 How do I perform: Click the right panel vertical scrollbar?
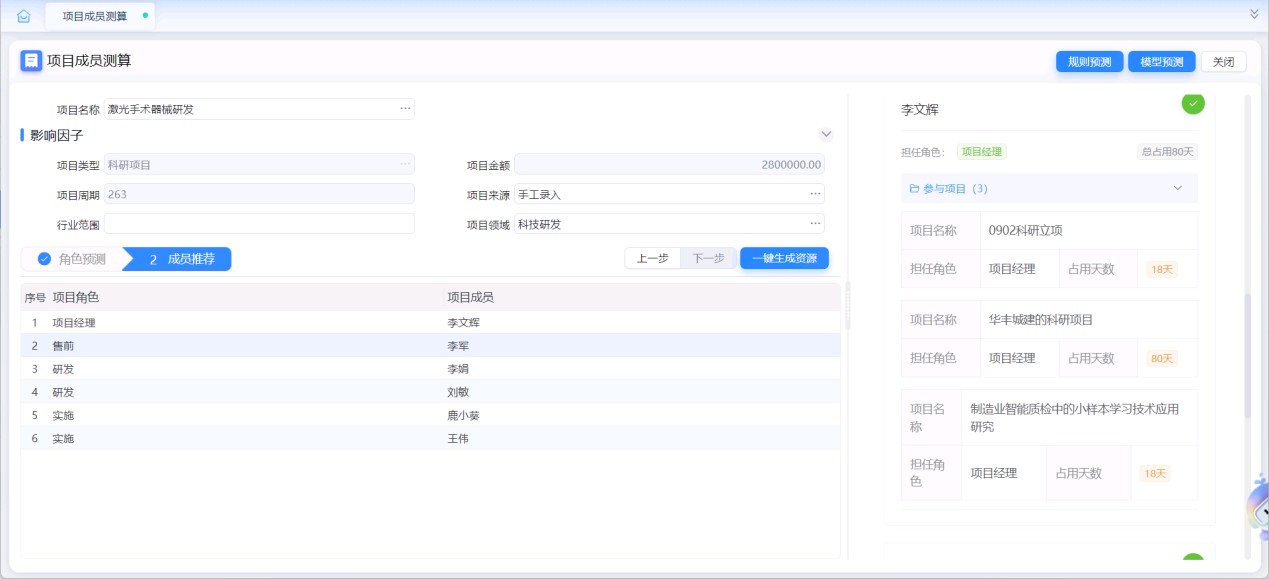click(x=1247, y=355)
